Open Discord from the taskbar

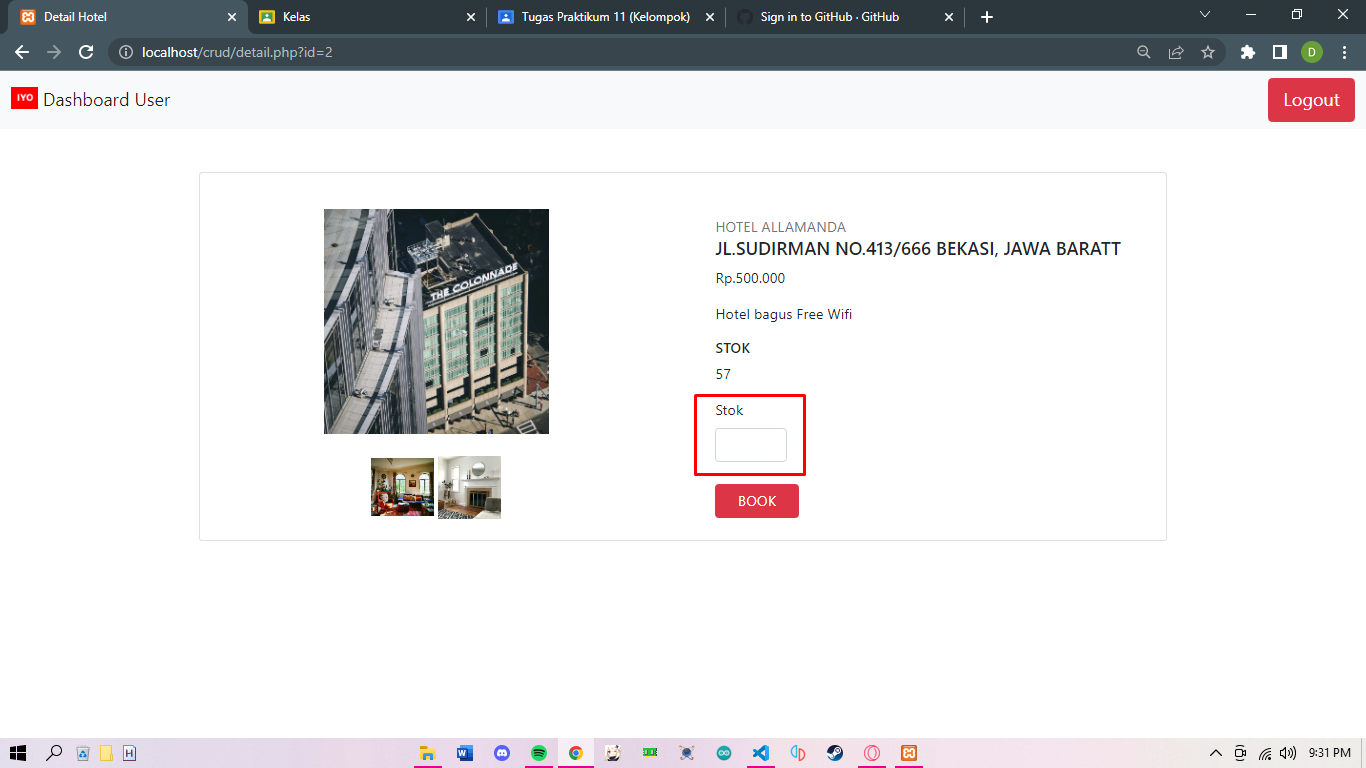pyautogui.click(x=501, y=753)
